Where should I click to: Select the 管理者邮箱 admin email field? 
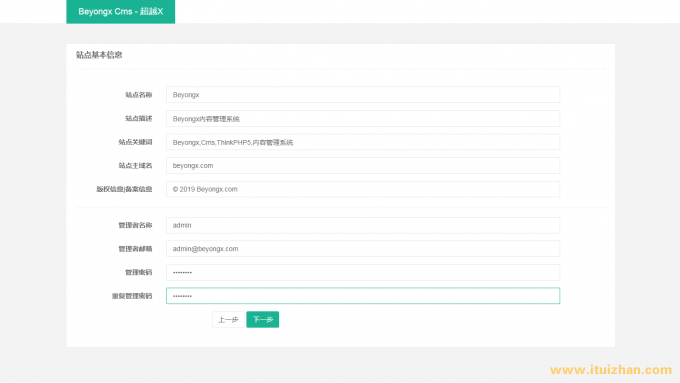coord(363,249)
